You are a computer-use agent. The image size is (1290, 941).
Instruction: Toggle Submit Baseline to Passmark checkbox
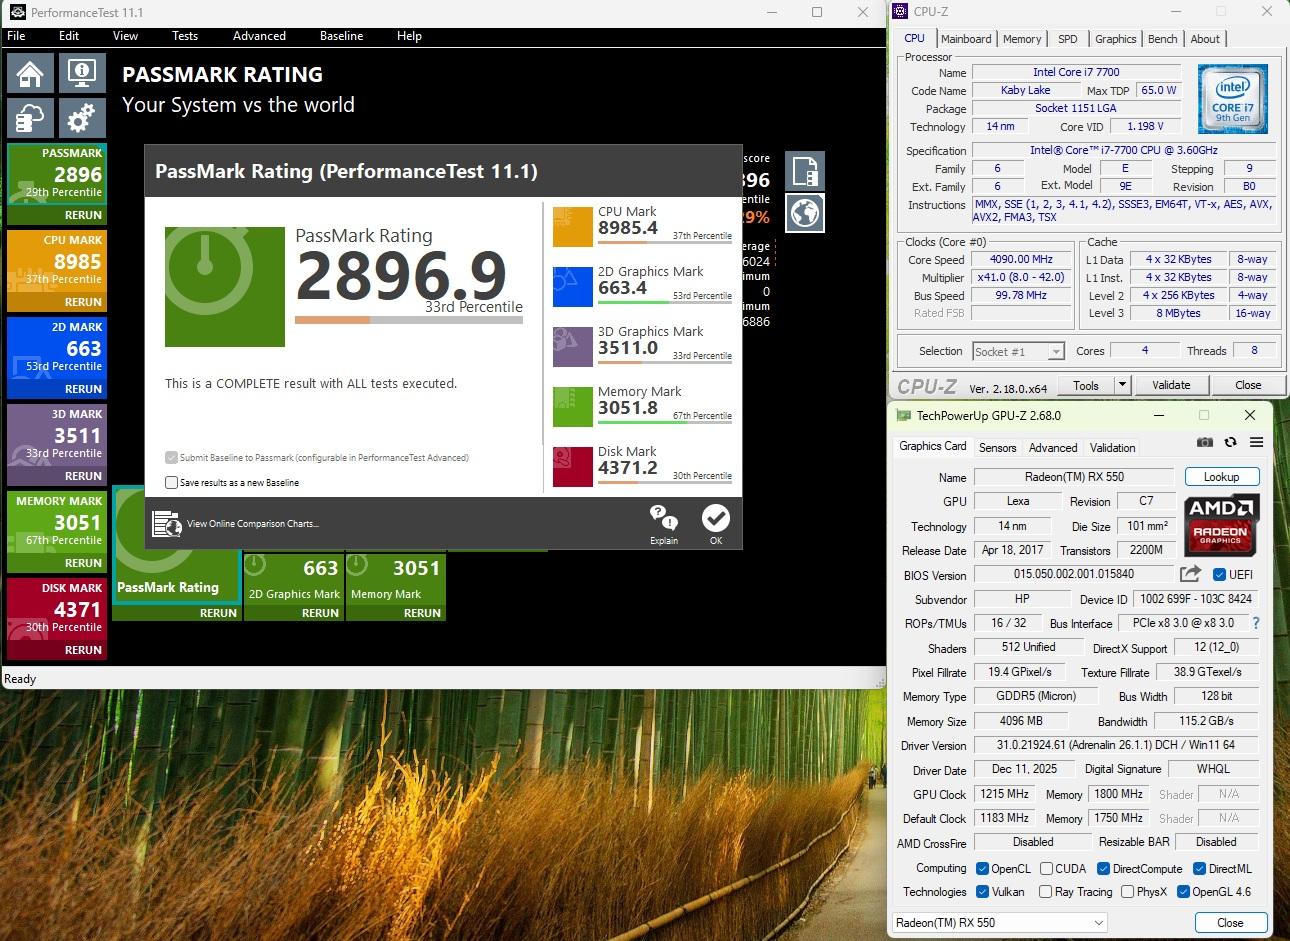tap(172, 457)
